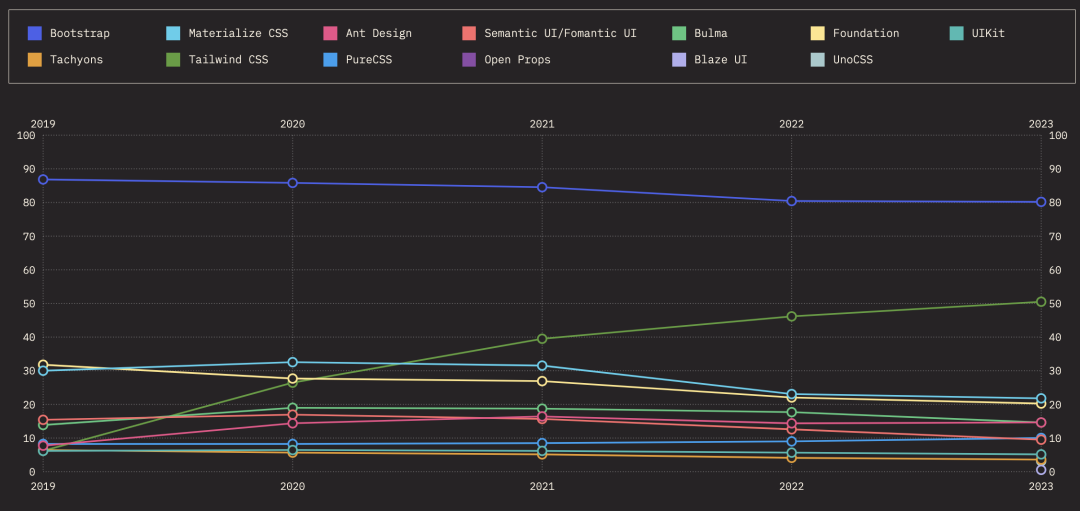
Task: Toggle the UnoCSS legend label
Action: click(x=852, y=60)
